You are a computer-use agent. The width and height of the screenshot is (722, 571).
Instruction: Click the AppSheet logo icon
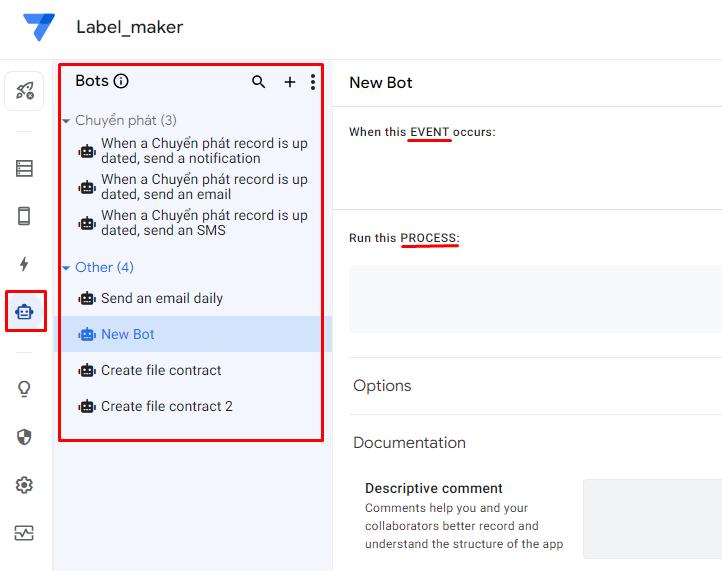click(39, 27)
